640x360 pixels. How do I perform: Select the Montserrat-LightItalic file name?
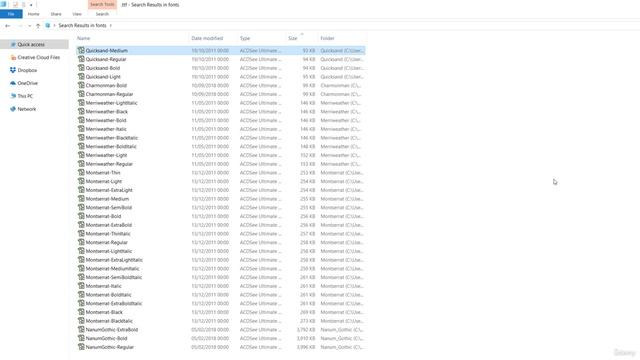click(x=109, y=251)
